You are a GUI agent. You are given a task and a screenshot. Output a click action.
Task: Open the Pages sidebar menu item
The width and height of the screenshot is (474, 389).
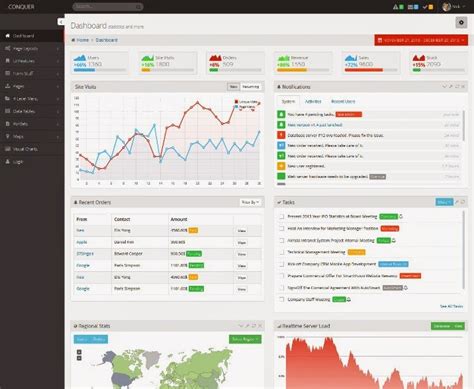(x=32, y=86)
